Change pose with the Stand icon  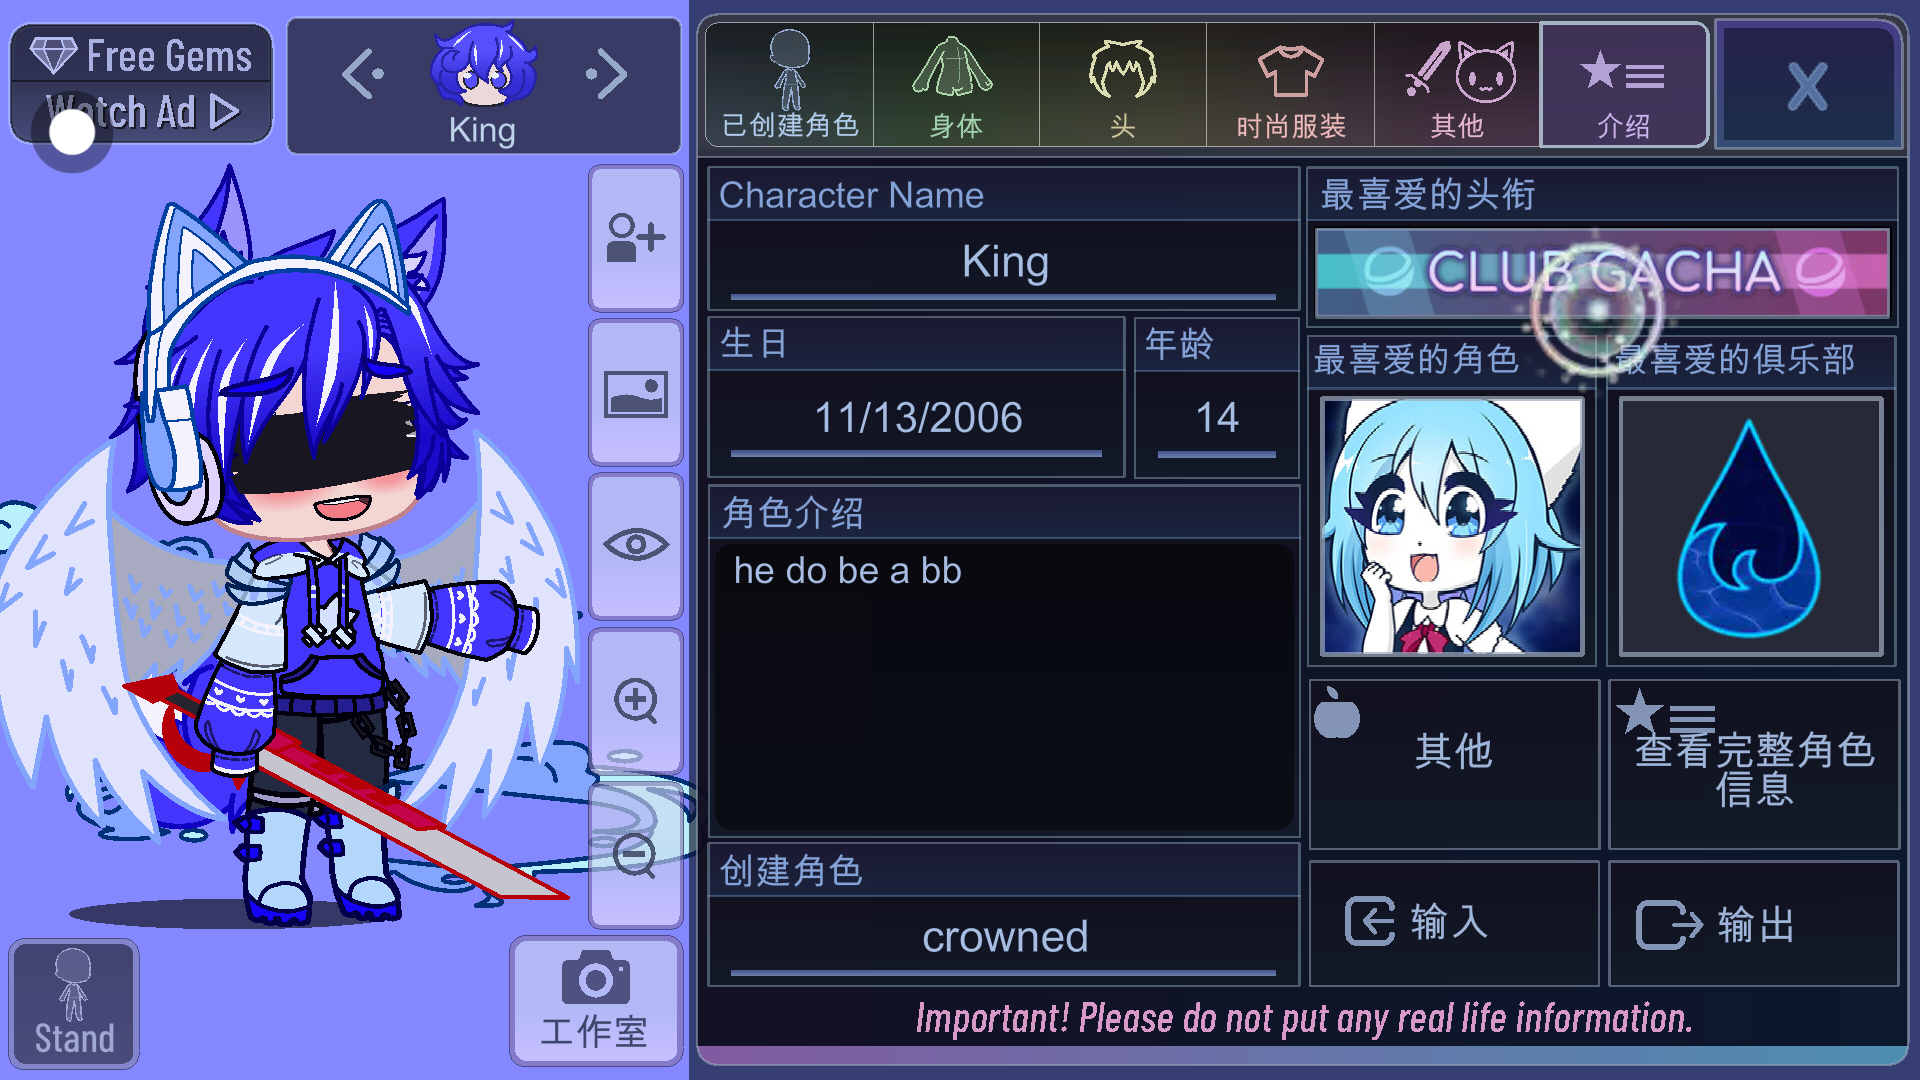74,1004
